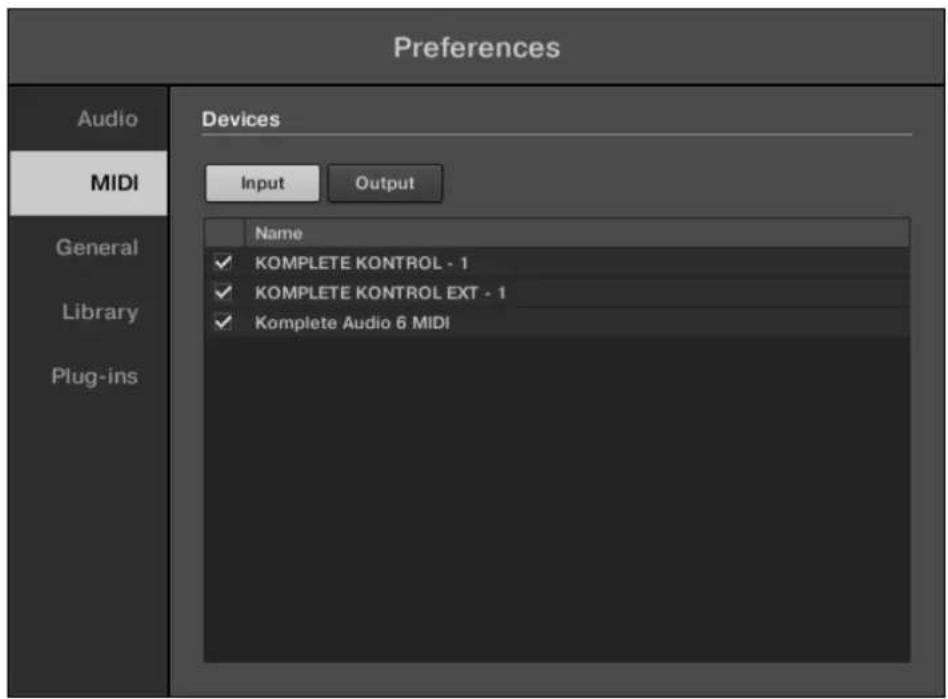Click the blank checkbox column header cell
The image size is (948, 699).
[224, 233]
